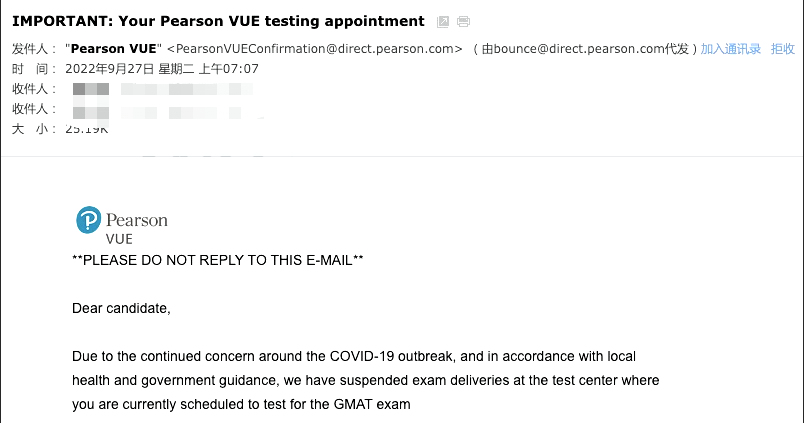Screen dimensions: 804x423
Task: Add sender via 加入通讯录 link
Action: click(731, 48)
